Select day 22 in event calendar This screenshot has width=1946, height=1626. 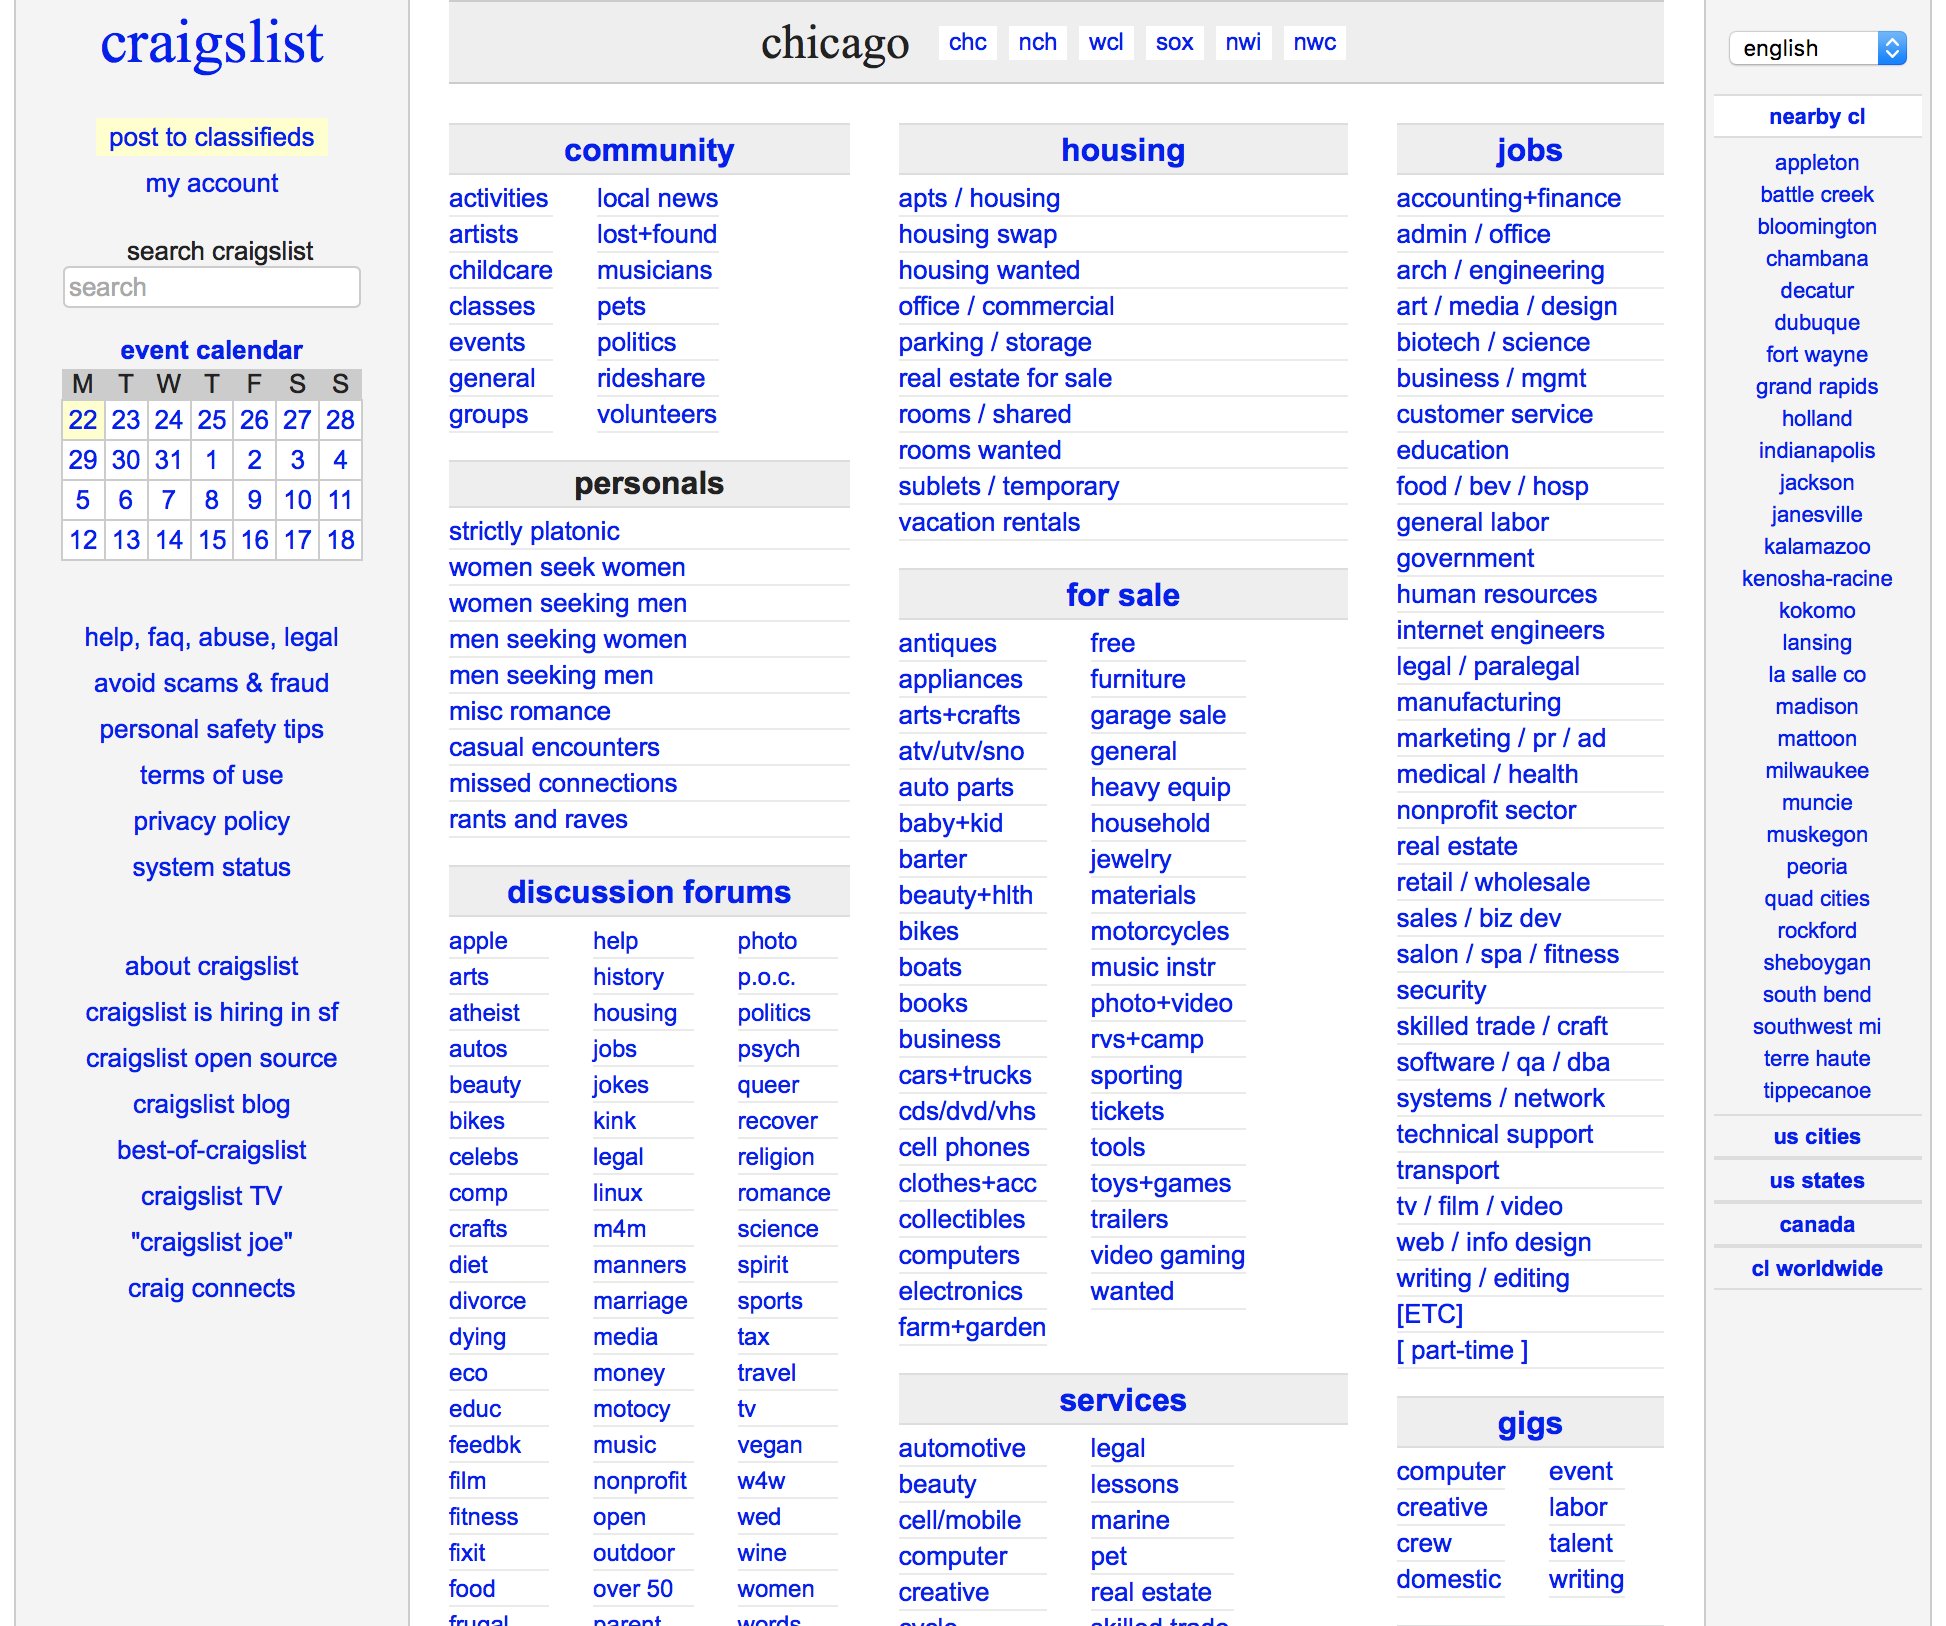83,420
